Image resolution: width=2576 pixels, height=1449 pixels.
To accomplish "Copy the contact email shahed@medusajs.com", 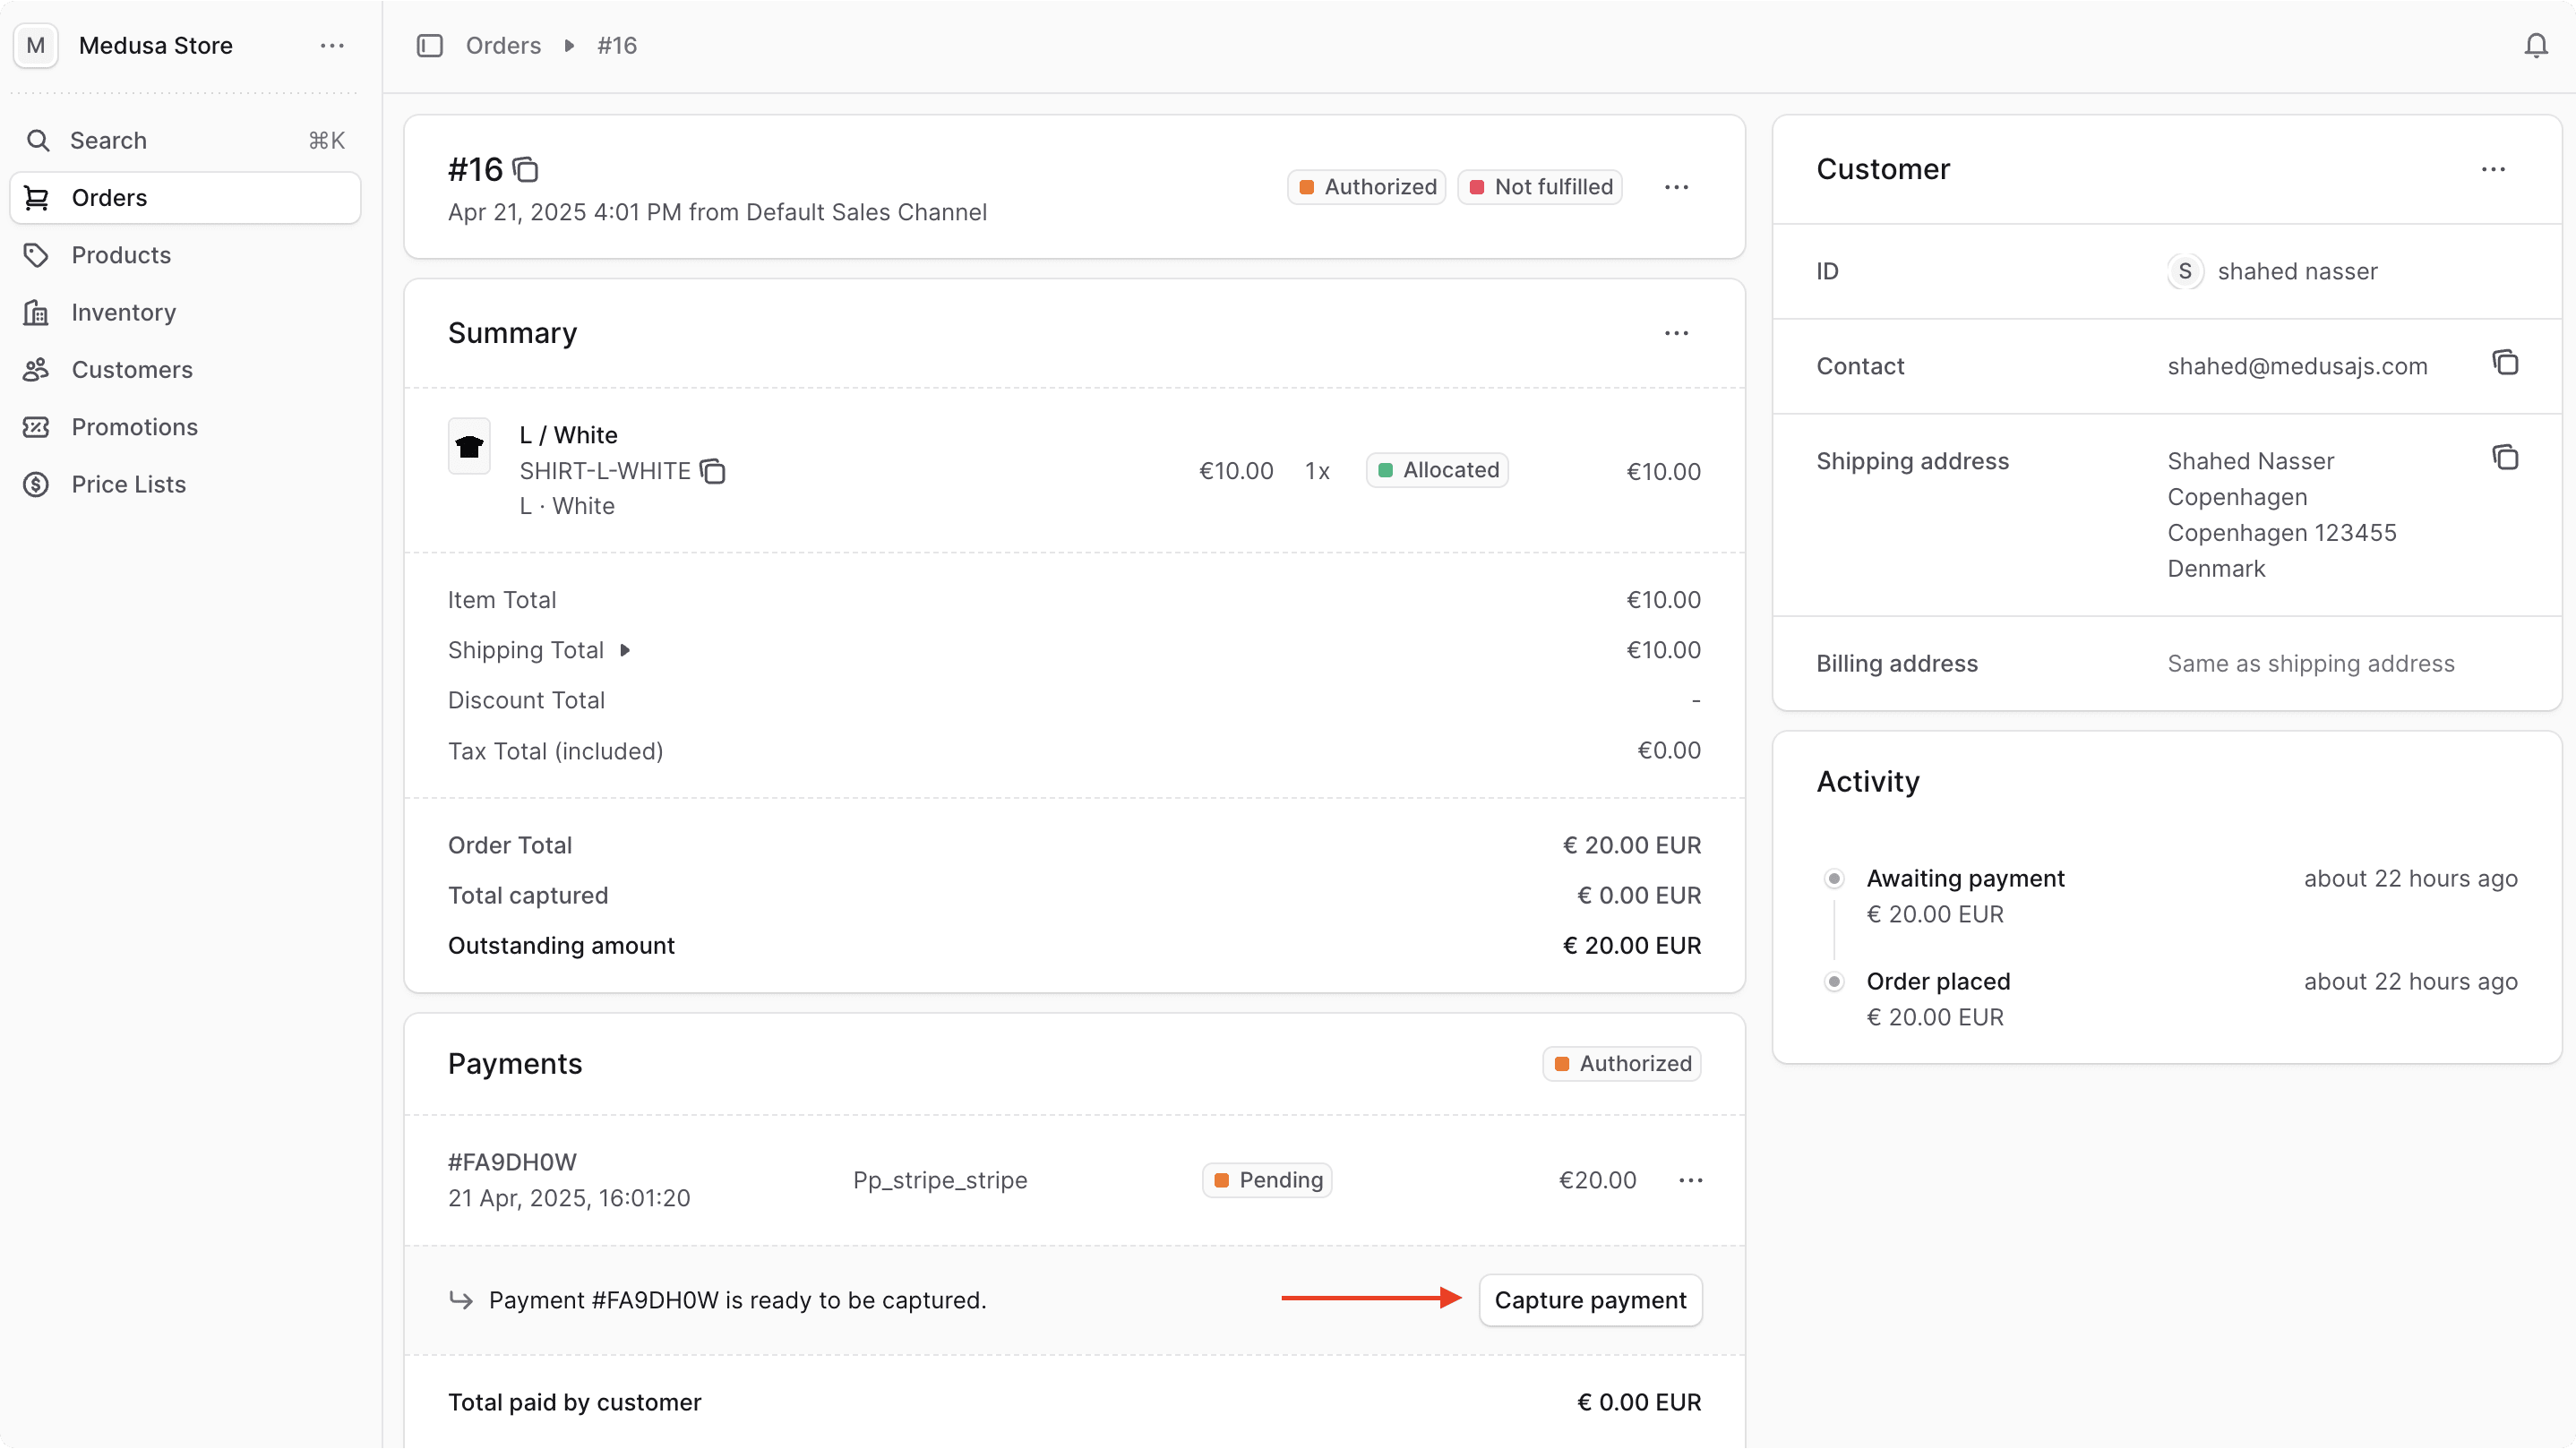I will (2505, 362).
